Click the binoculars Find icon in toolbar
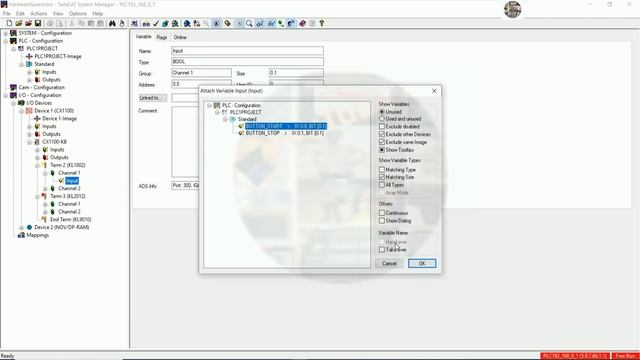Image resolution: width=640 pixels, height=360 pixels. 112,23
